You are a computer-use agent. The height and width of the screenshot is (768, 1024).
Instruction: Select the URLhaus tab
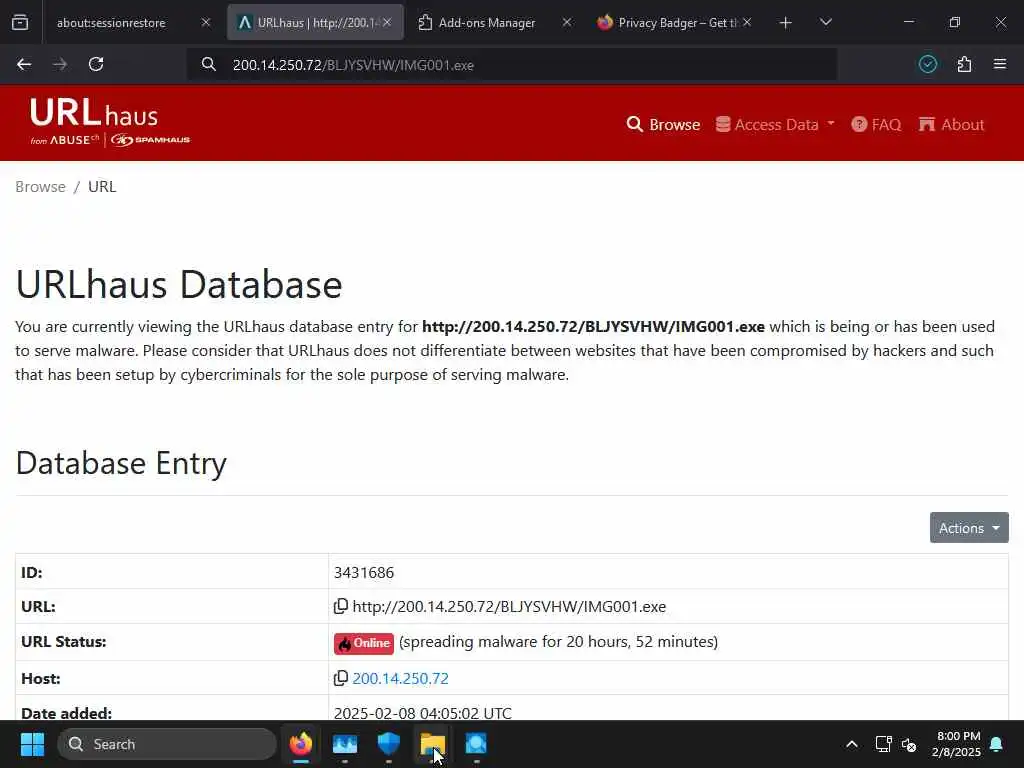pos(315,23)
